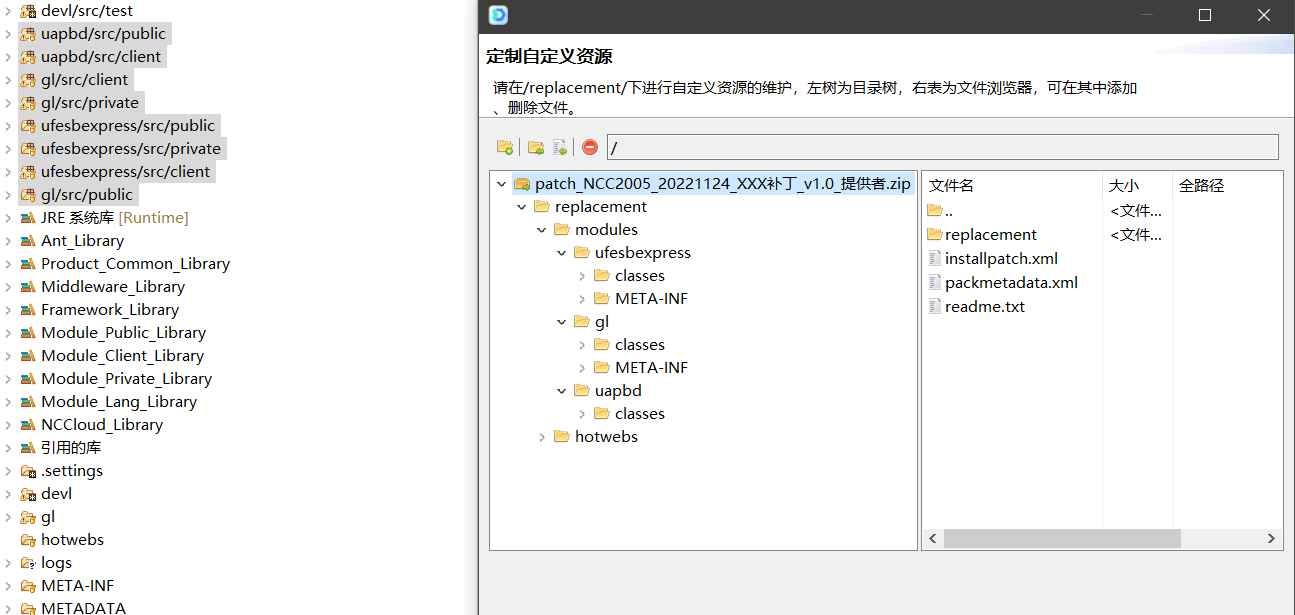1295x615 pixels.
Task: Expand Middleware_Library in project tree
Action: click(8, 287)
